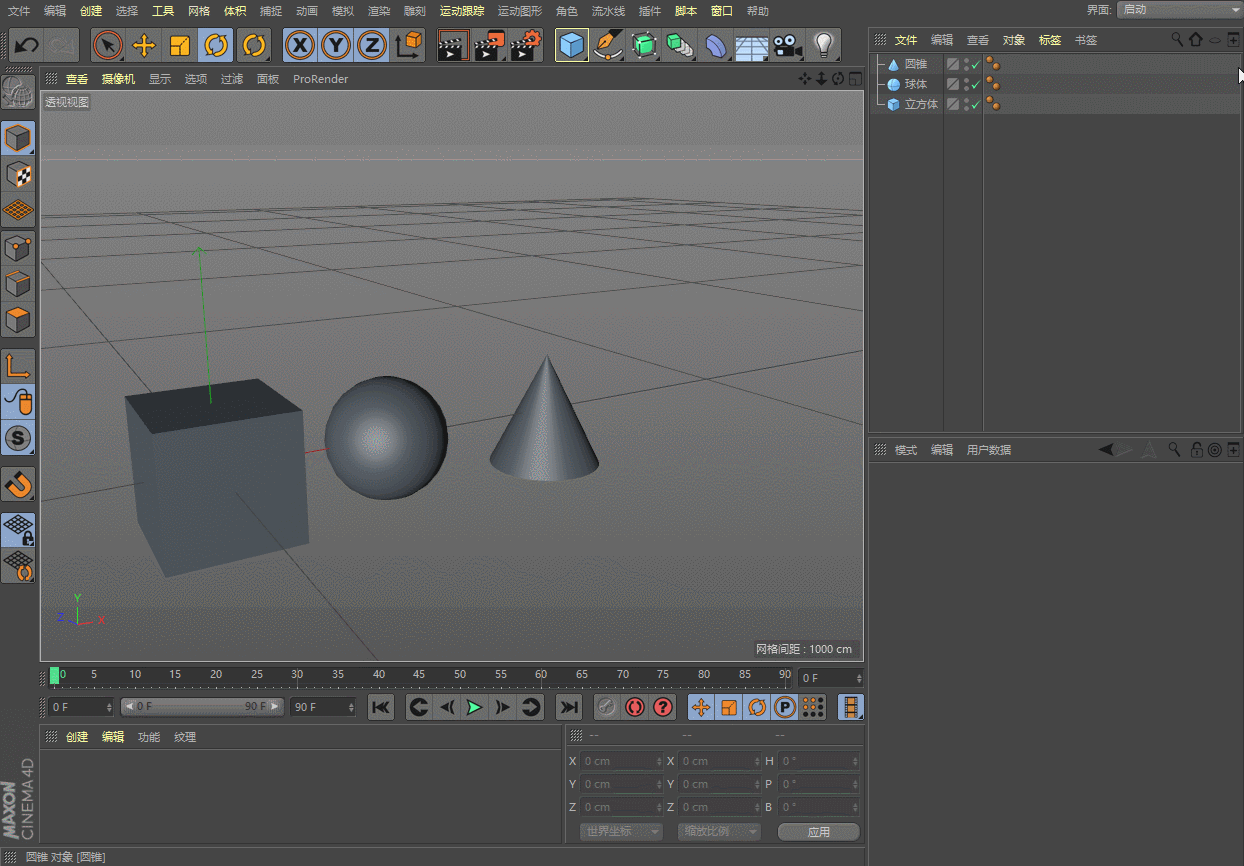Toggle Viewport Solo S icon
Image resolution: width=1244 pixels, height=866 pixels.
[x=18, y=437]
